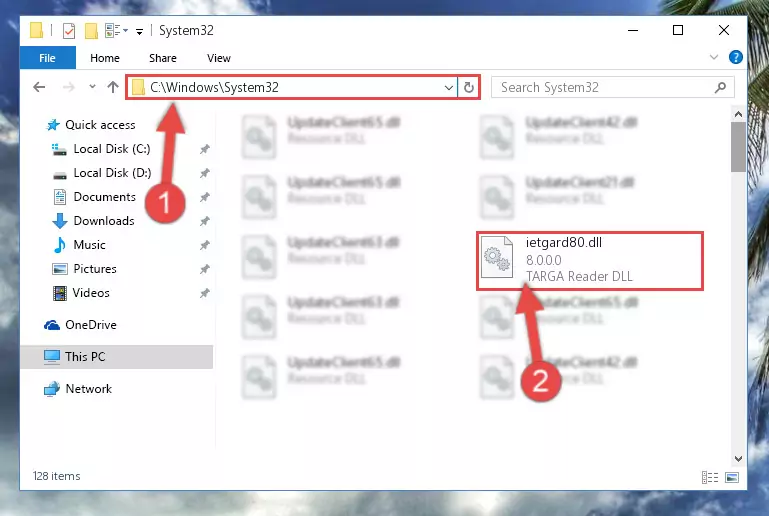Open Customize Quick Access Toolbar dropdown
769x516 pixels.
tap(140, 31)
